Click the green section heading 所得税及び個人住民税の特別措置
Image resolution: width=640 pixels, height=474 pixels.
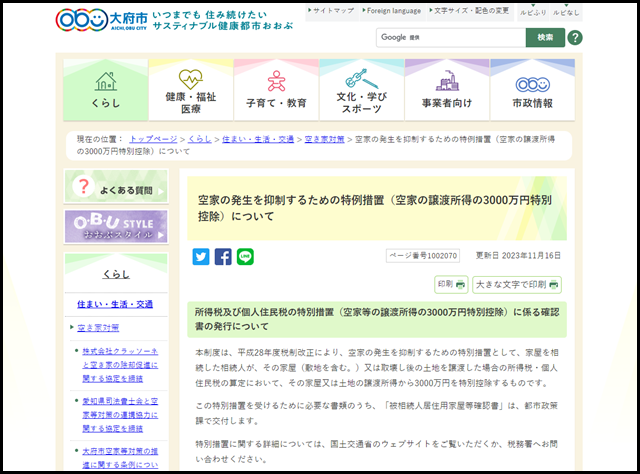[377, 319]
